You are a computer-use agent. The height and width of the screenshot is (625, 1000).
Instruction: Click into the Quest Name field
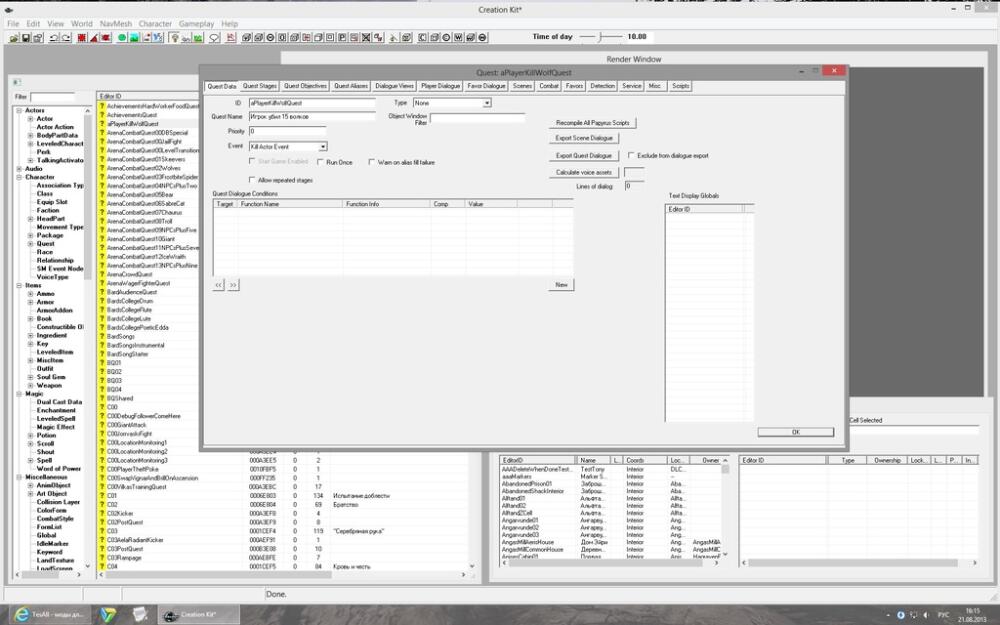312,117
